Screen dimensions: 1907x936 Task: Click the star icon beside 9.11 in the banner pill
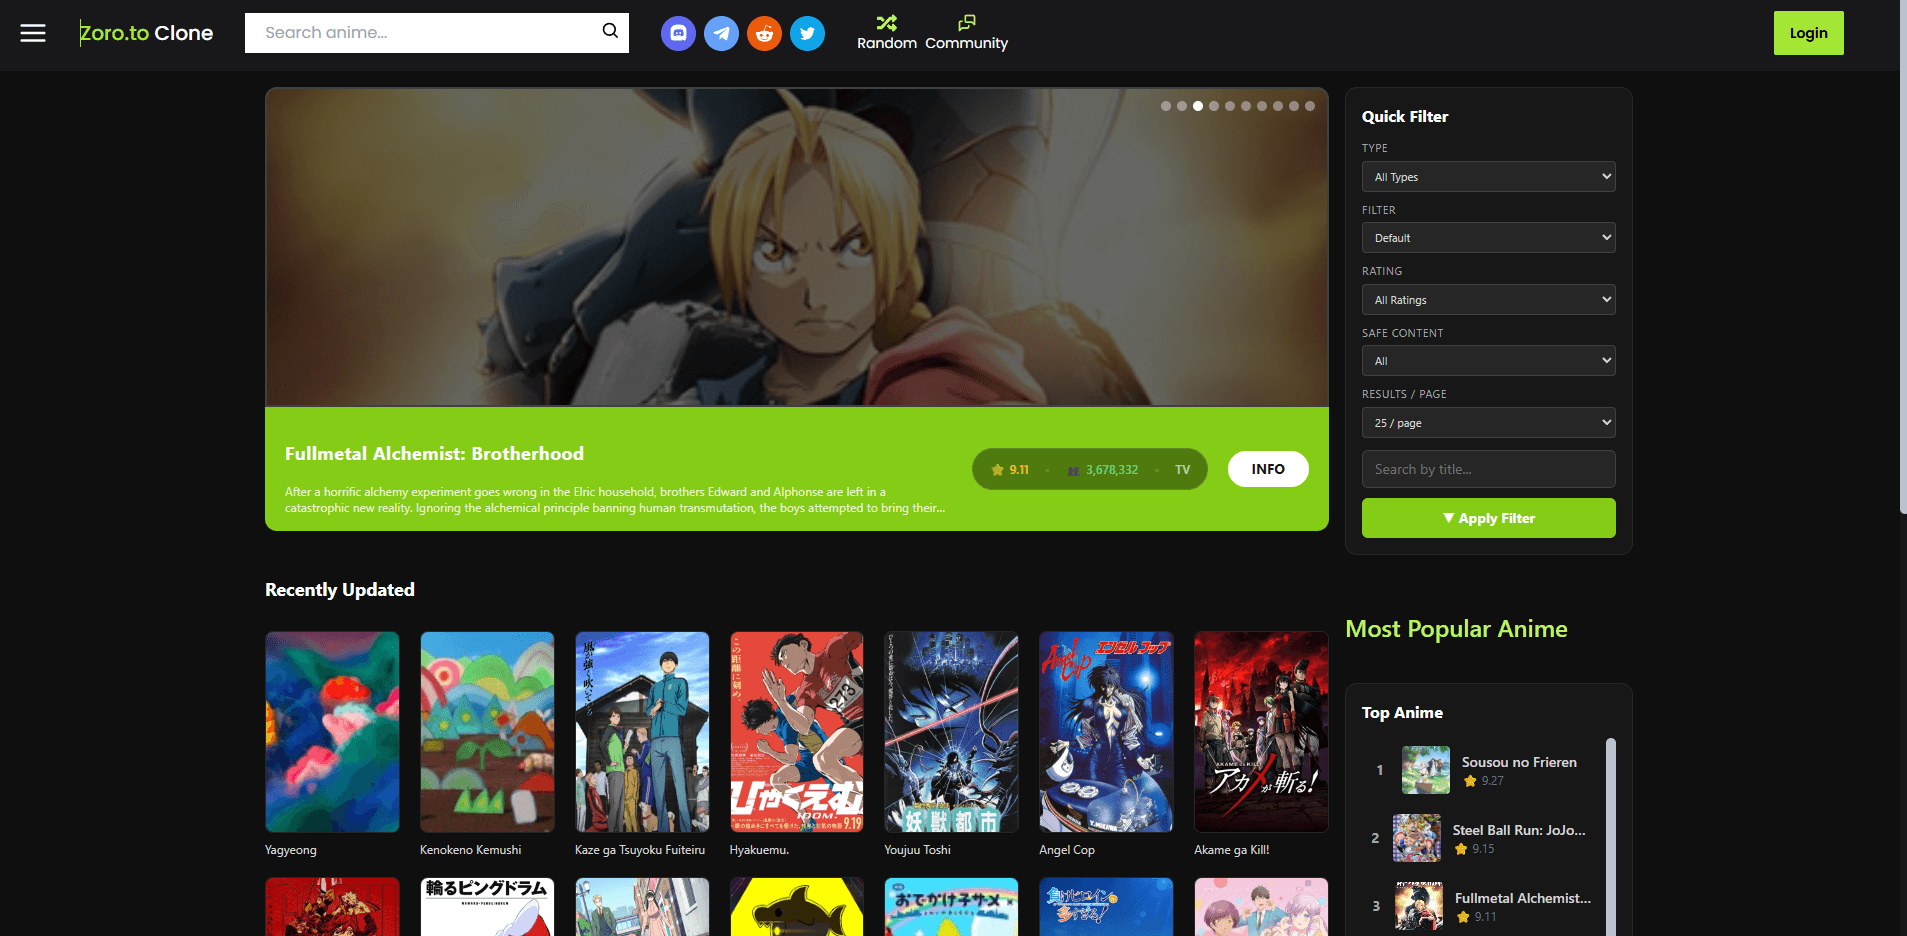tap(998, 470)
